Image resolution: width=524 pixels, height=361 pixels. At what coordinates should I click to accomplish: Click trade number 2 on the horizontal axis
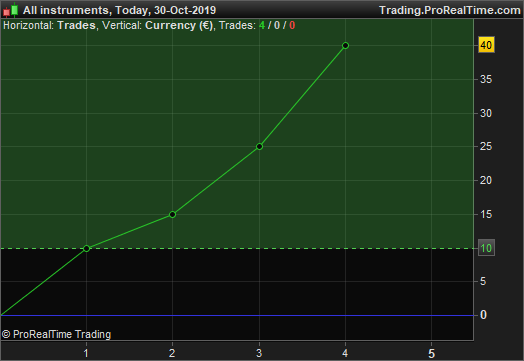(172, 353)
